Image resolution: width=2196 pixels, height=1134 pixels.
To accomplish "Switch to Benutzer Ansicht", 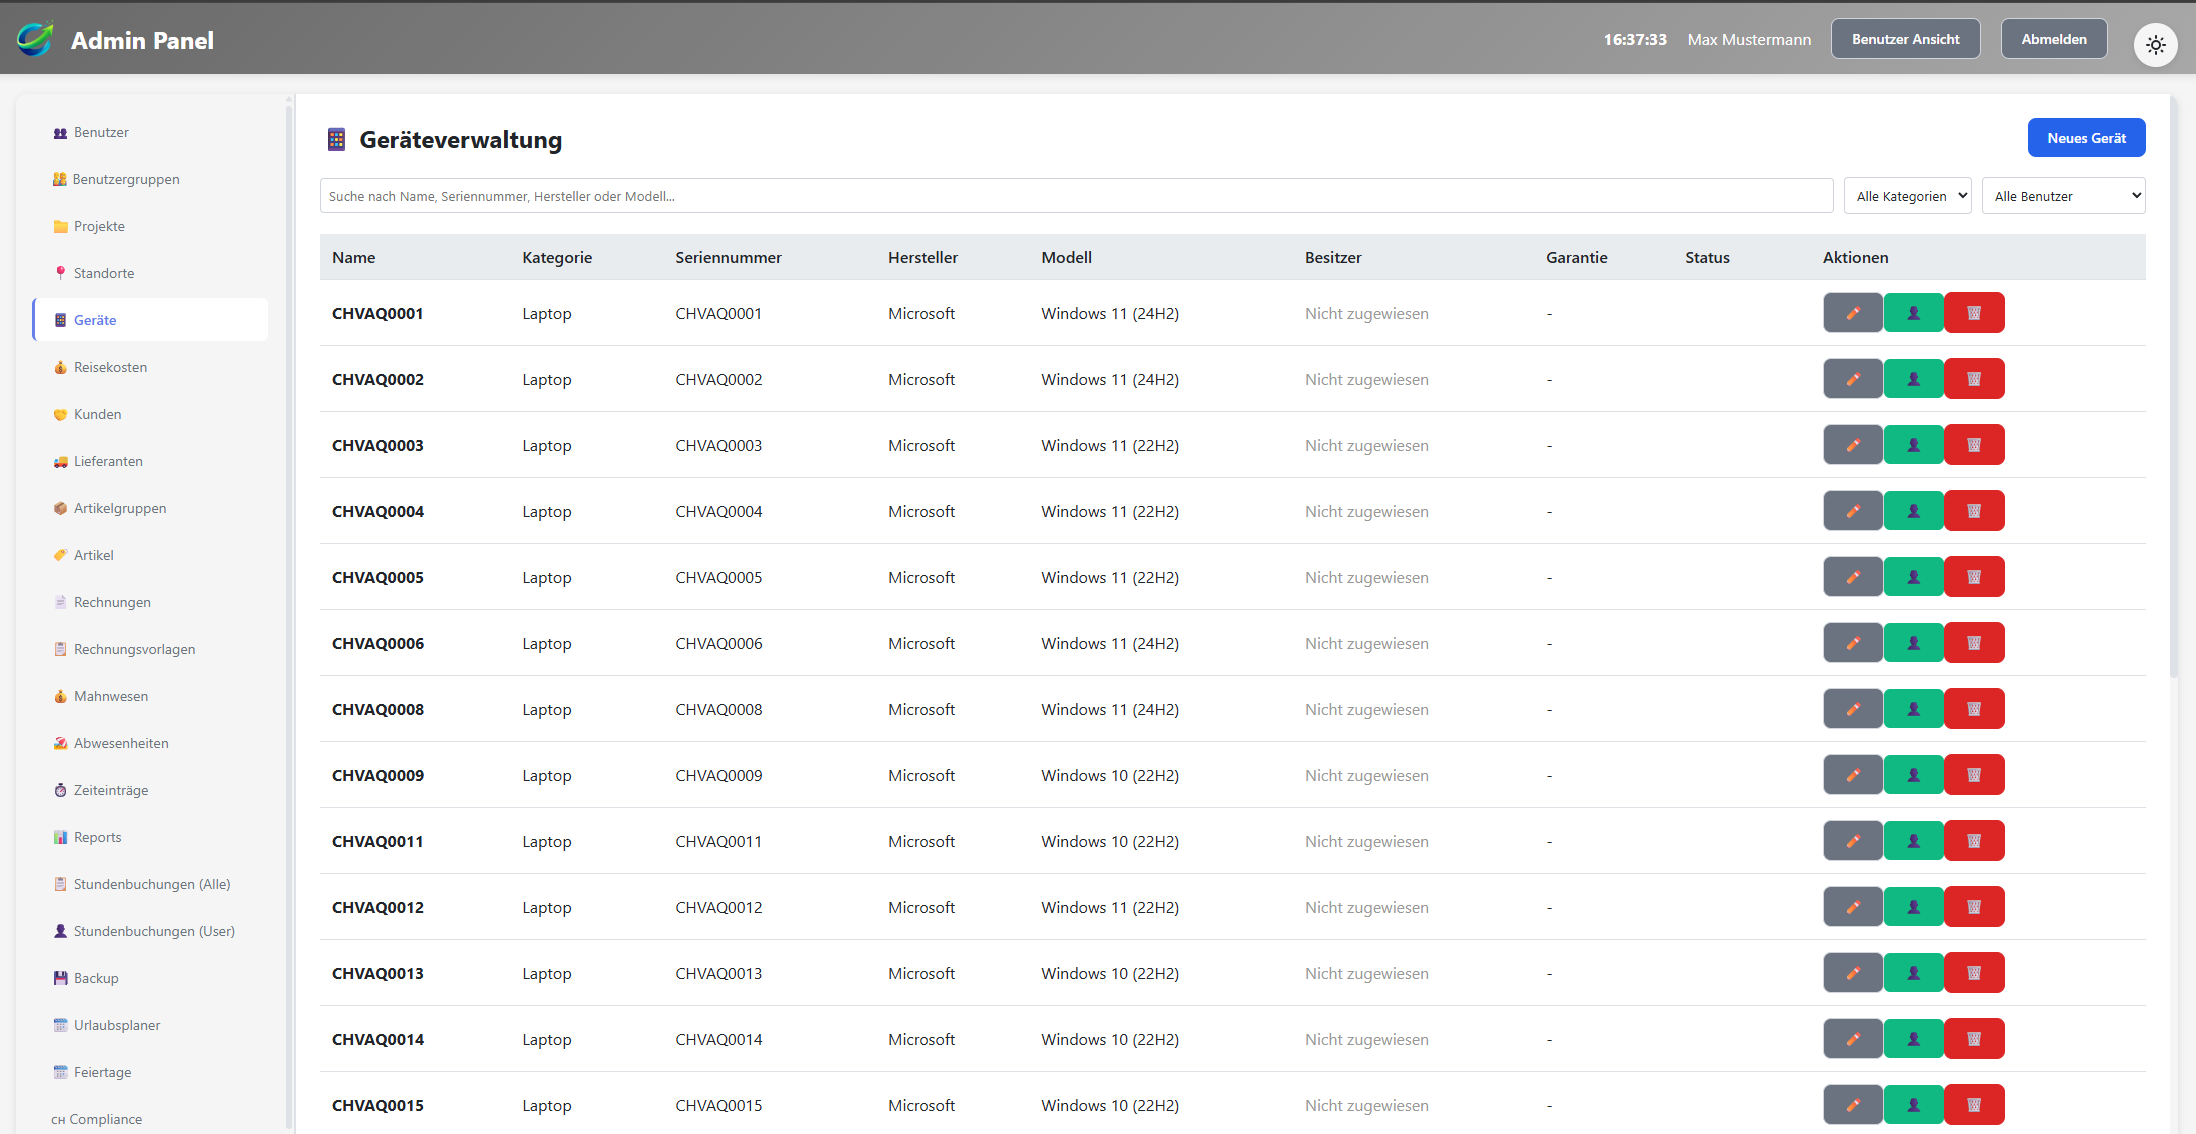I will coord(1905,39).
